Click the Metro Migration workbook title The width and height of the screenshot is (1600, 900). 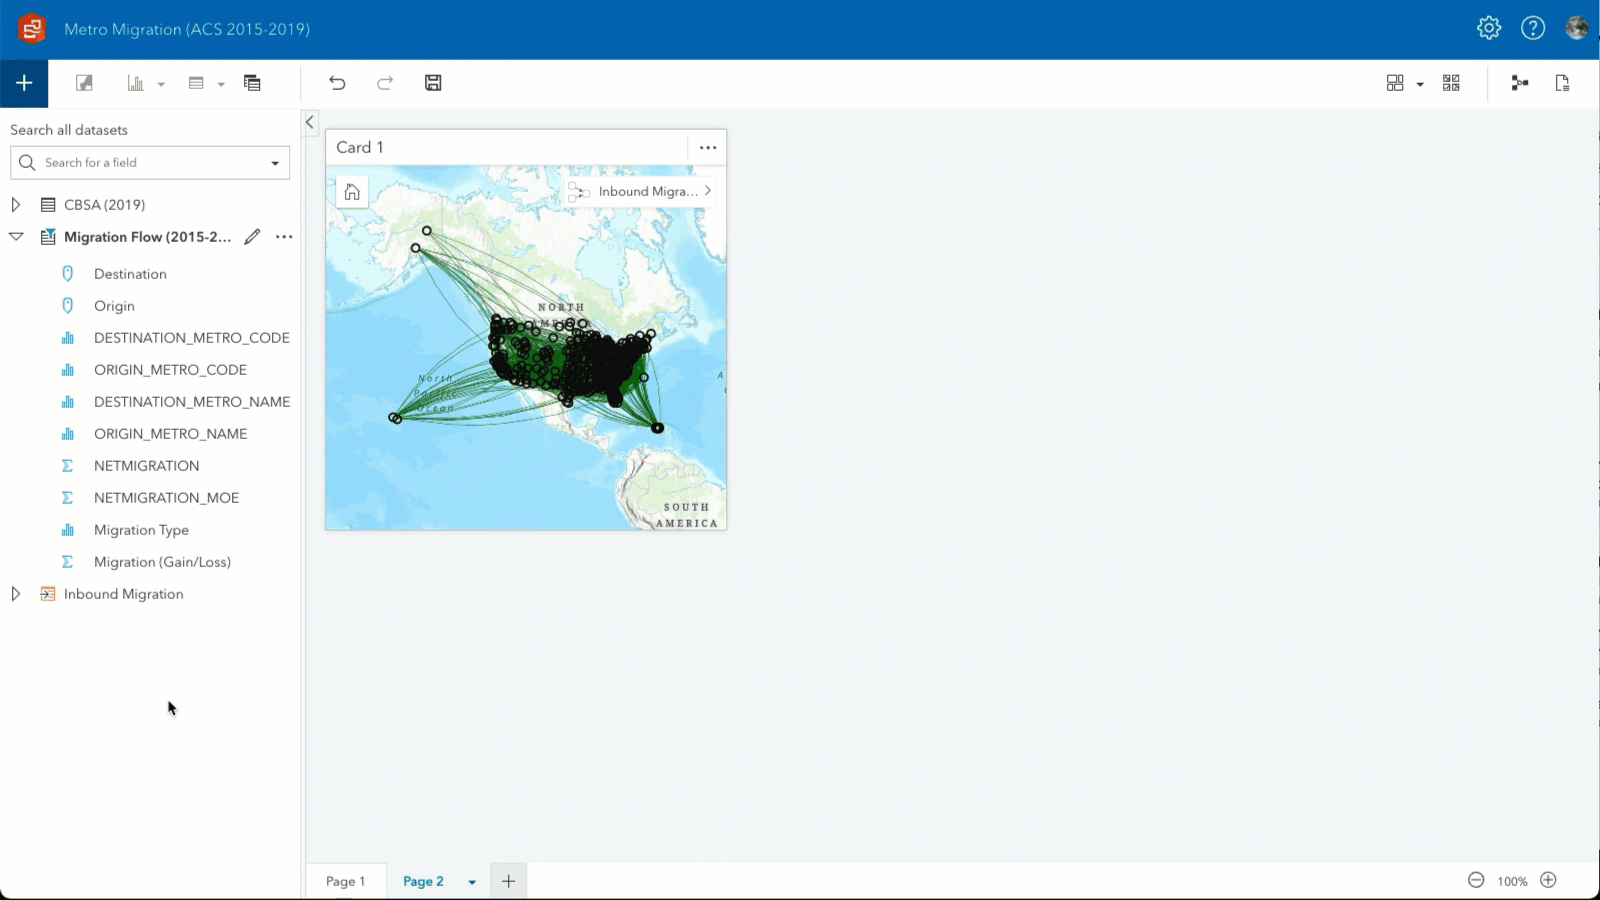point(187,29)
